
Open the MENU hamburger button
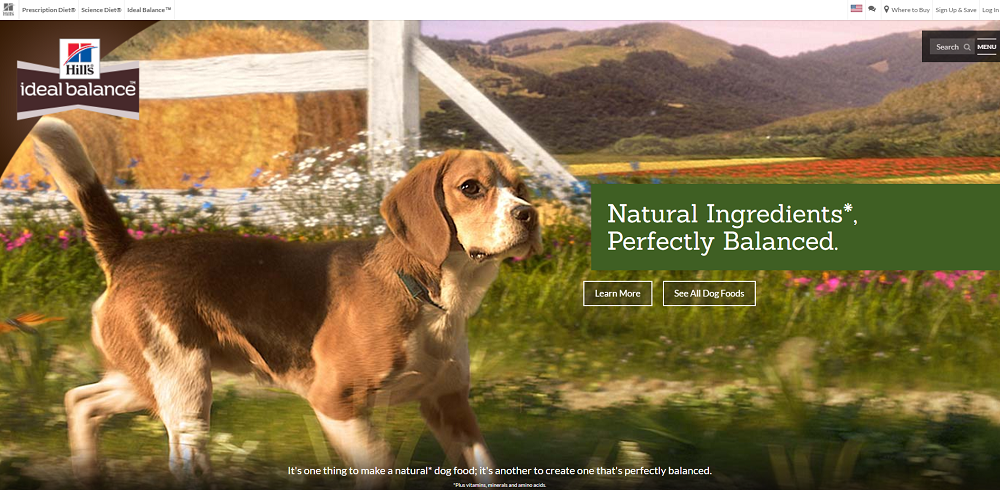[986, 47]
